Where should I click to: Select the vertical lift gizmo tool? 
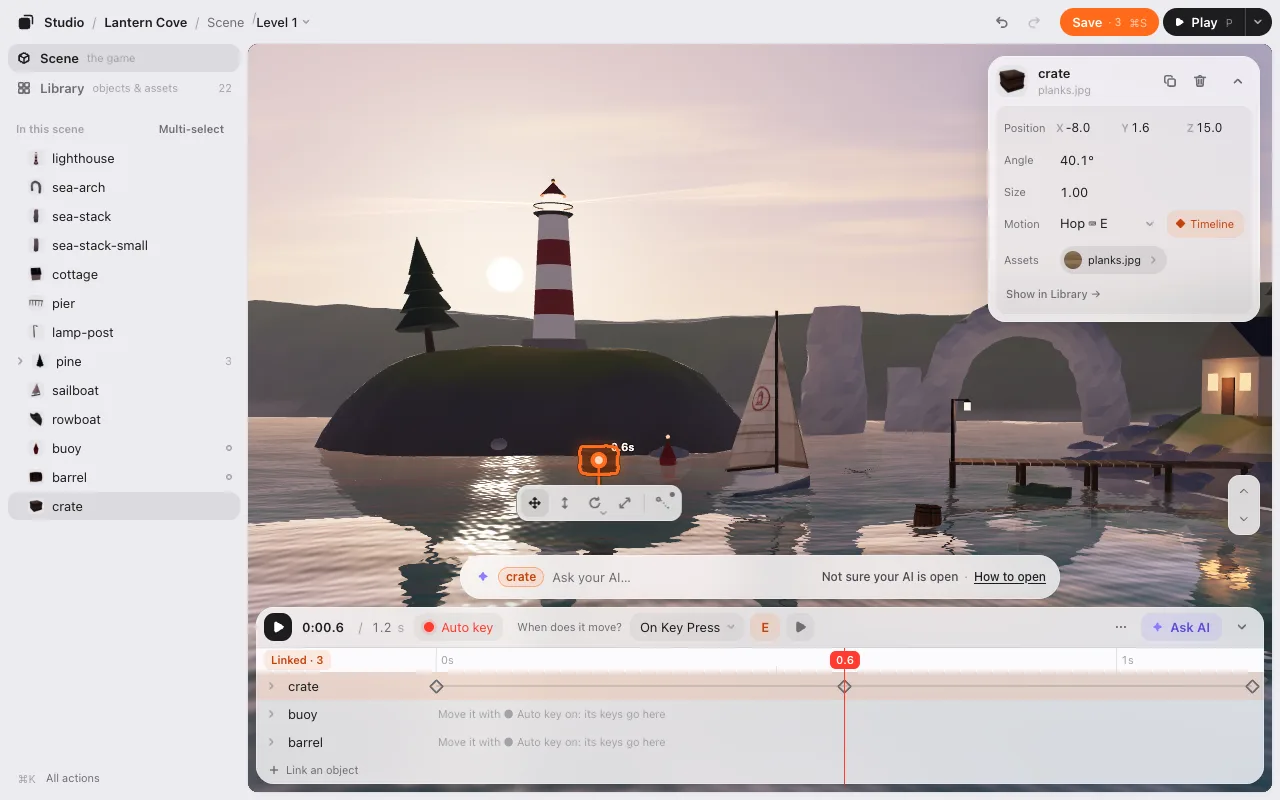[565, 503]
